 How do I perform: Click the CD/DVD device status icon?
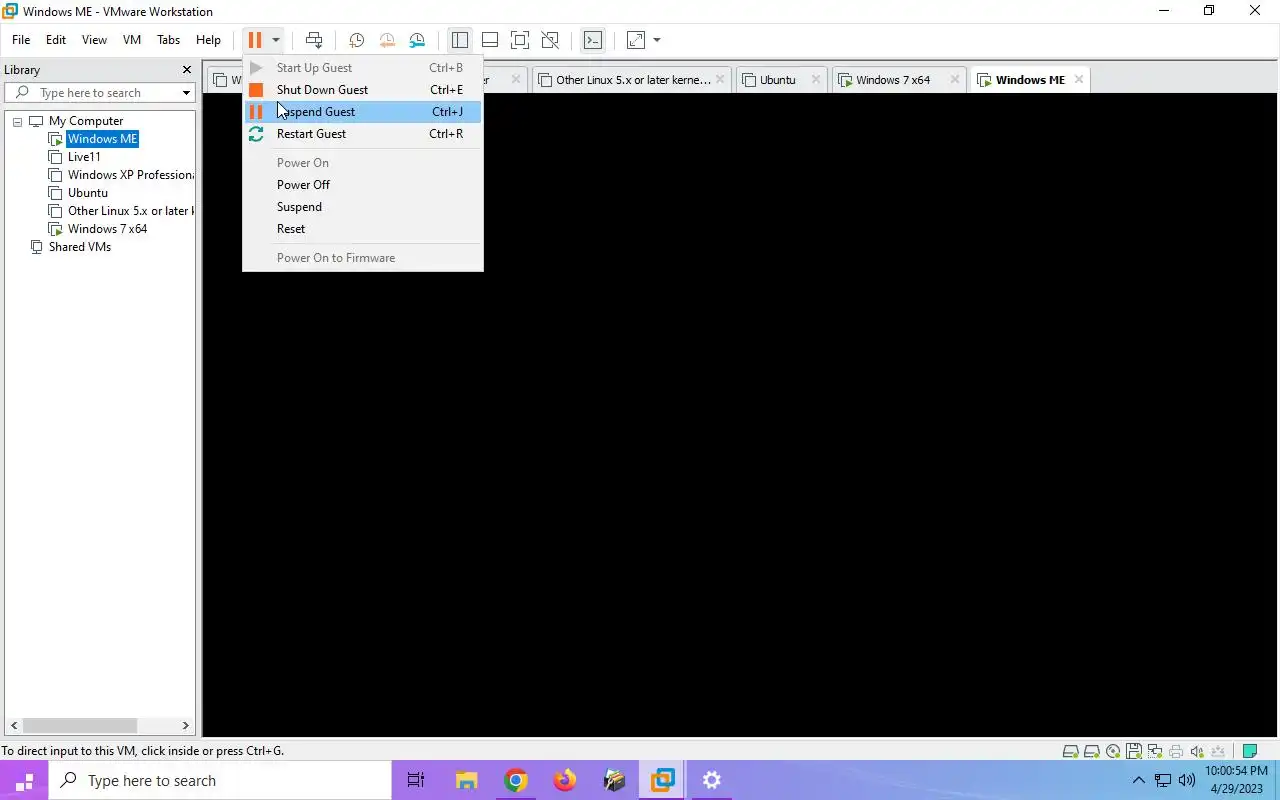click(1112, 751)
